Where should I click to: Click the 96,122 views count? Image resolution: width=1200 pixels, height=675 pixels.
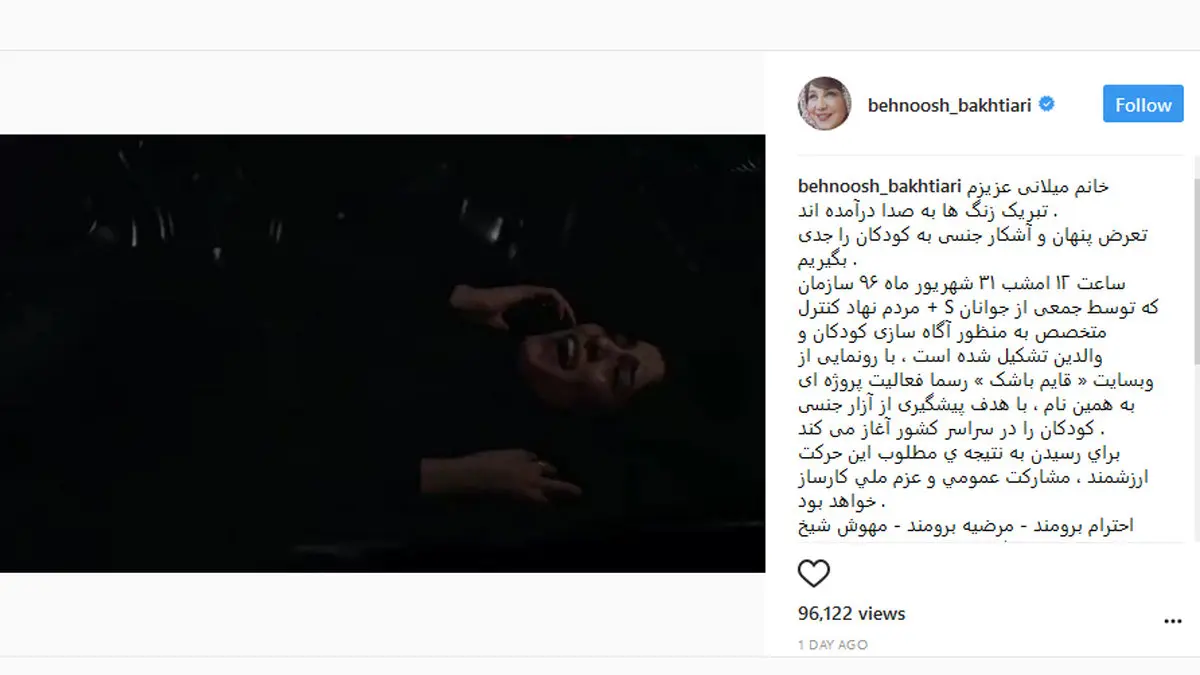coord(851,613)
